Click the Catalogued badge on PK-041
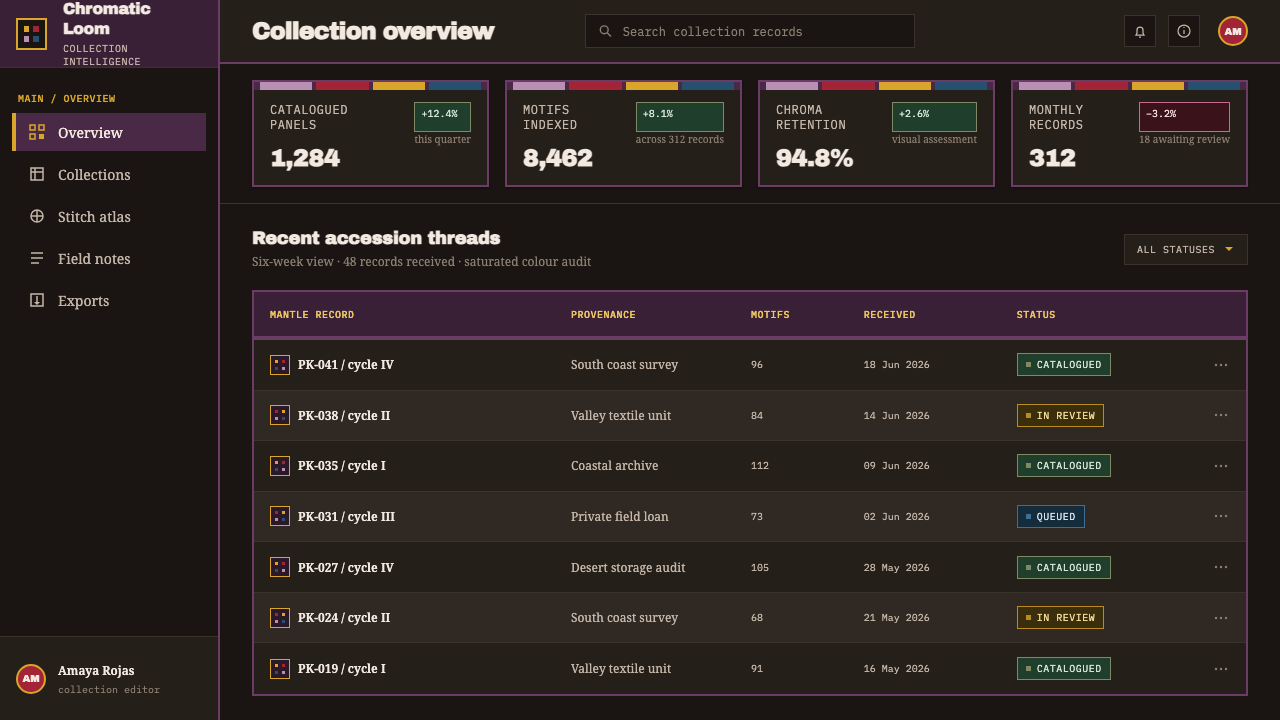The height and width of the screenshot is (720, 1280). (1064, 365)
